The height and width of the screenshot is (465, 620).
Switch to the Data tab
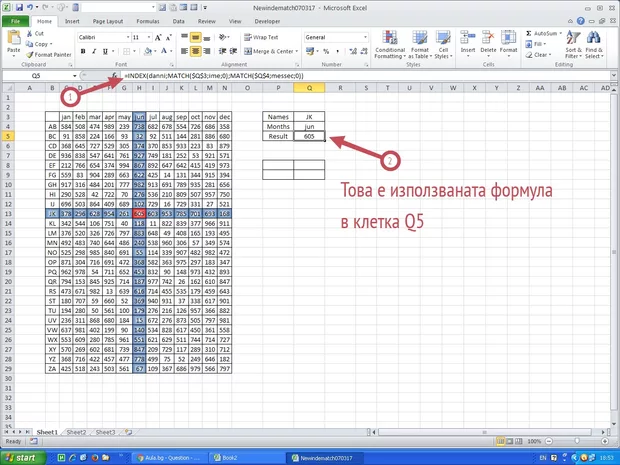click(x=178, y=21)
